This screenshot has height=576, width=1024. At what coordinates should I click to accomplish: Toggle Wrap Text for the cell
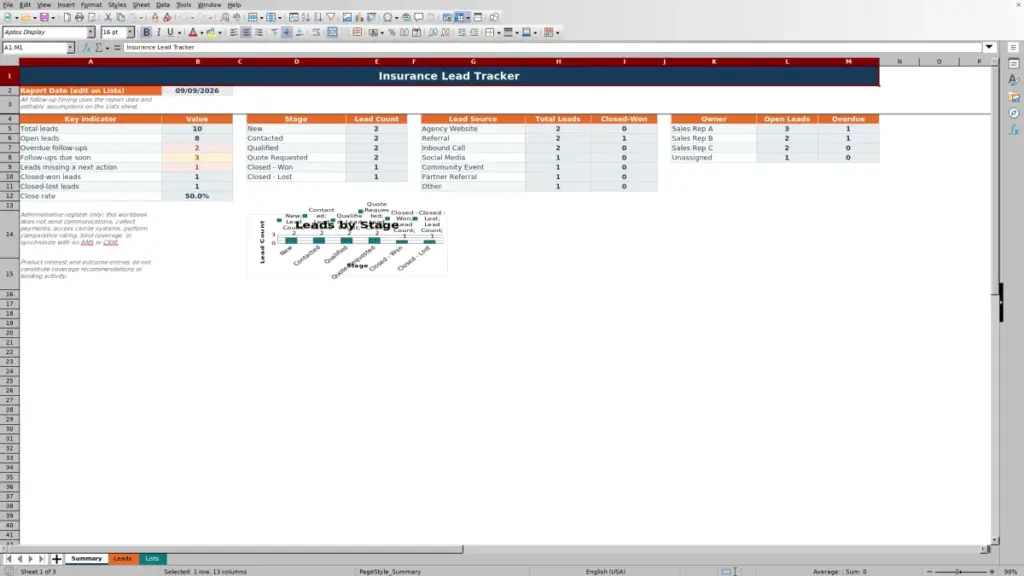316,33
